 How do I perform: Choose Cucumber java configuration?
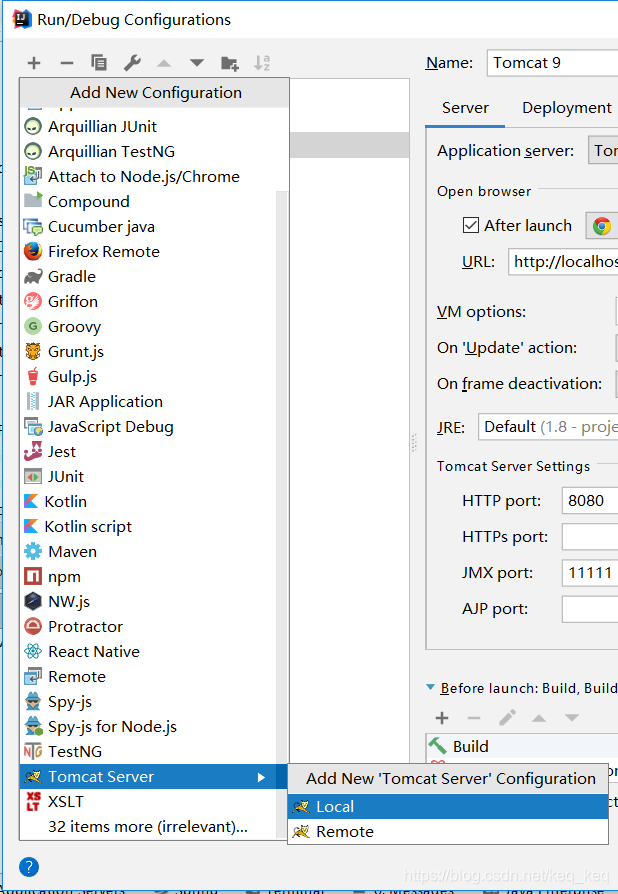148,227
